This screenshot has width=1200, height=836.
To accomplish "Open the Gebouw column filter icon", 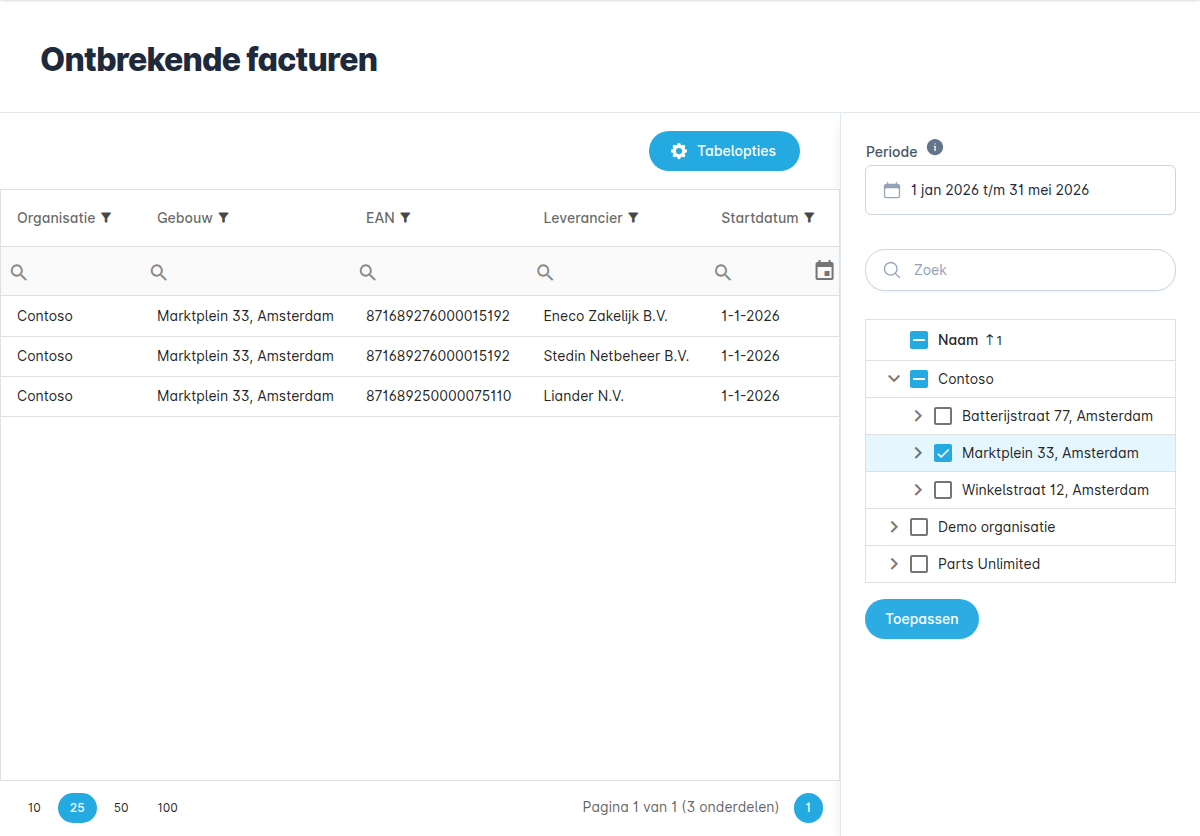I will pyautogui.click(x=224, y=218).
